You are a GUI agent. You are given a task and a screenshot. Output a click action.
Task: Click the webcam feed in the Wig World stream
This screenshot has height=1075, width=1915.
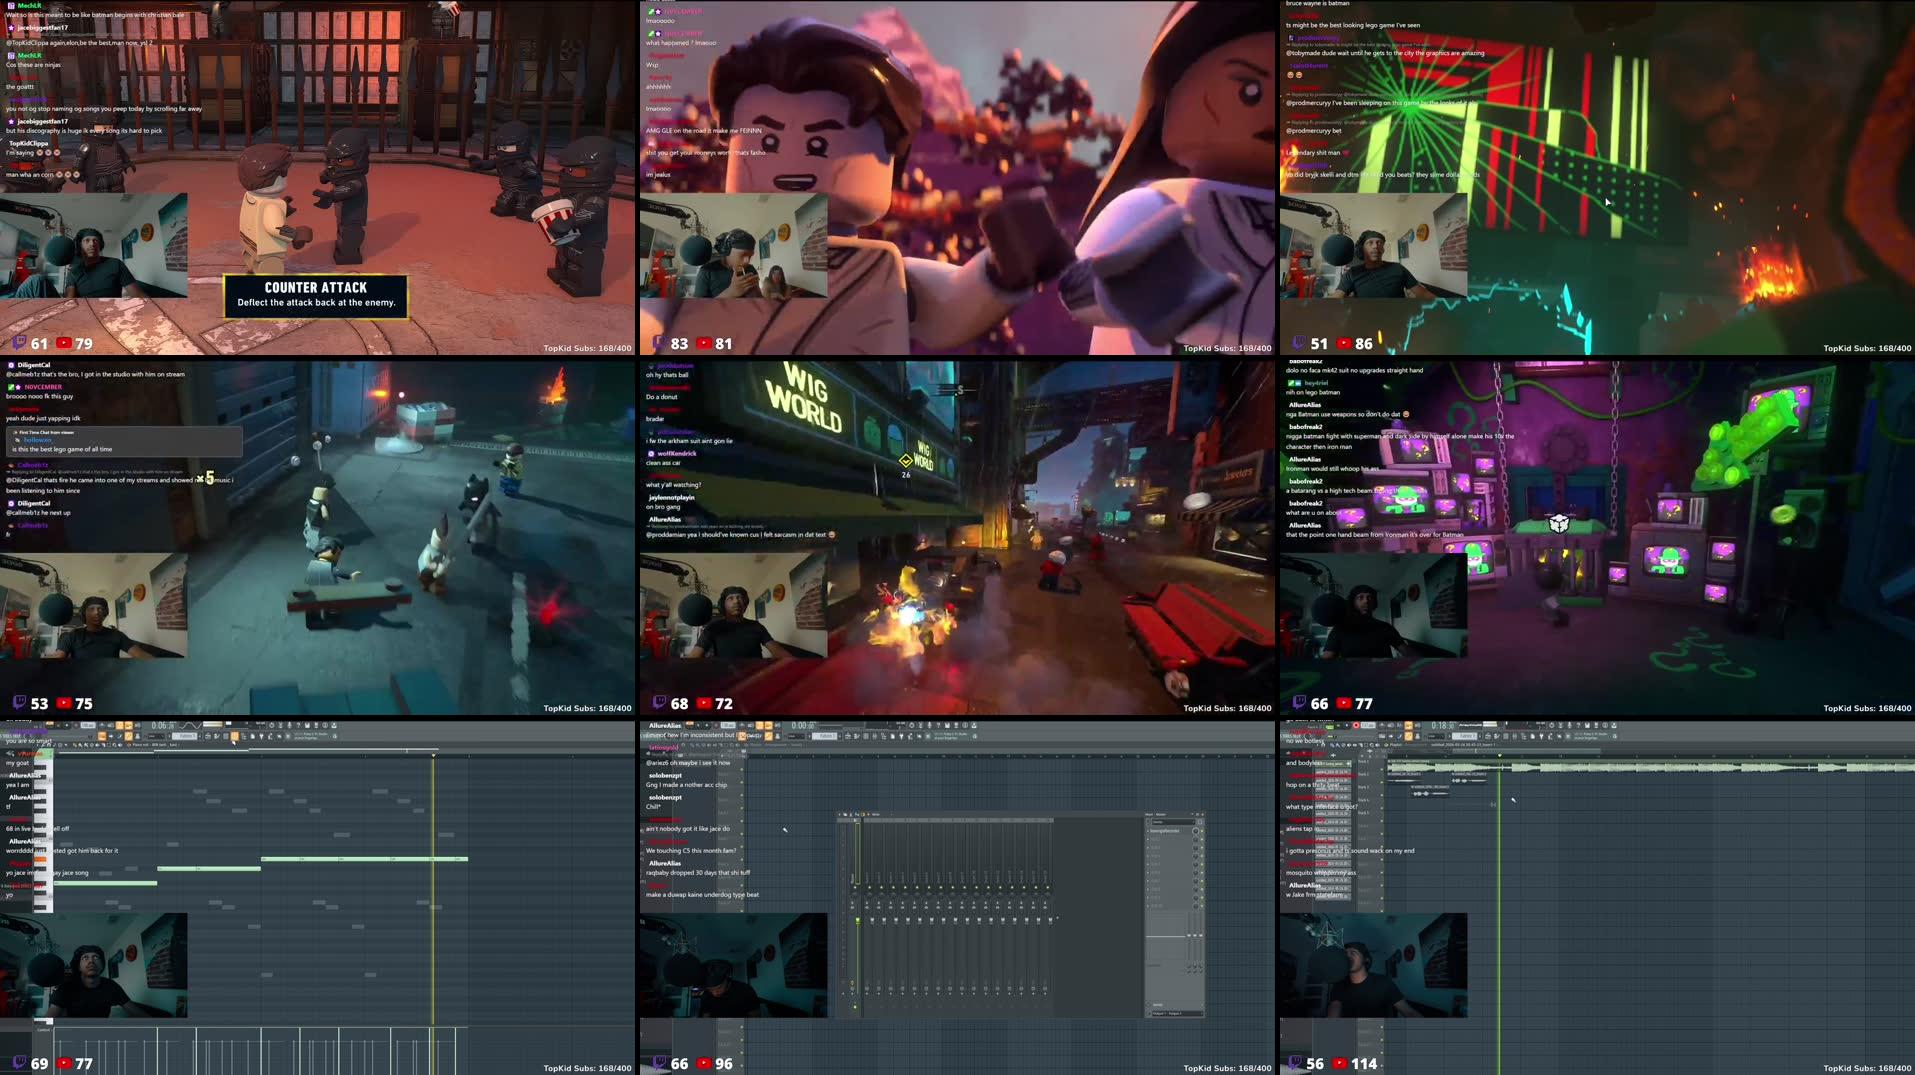coord(733,605)
